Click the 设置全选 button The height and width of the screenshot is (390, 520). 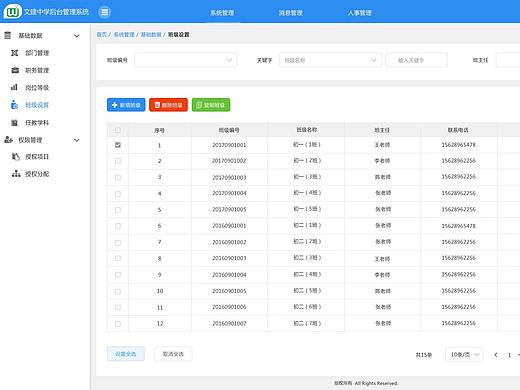[126, 354]
